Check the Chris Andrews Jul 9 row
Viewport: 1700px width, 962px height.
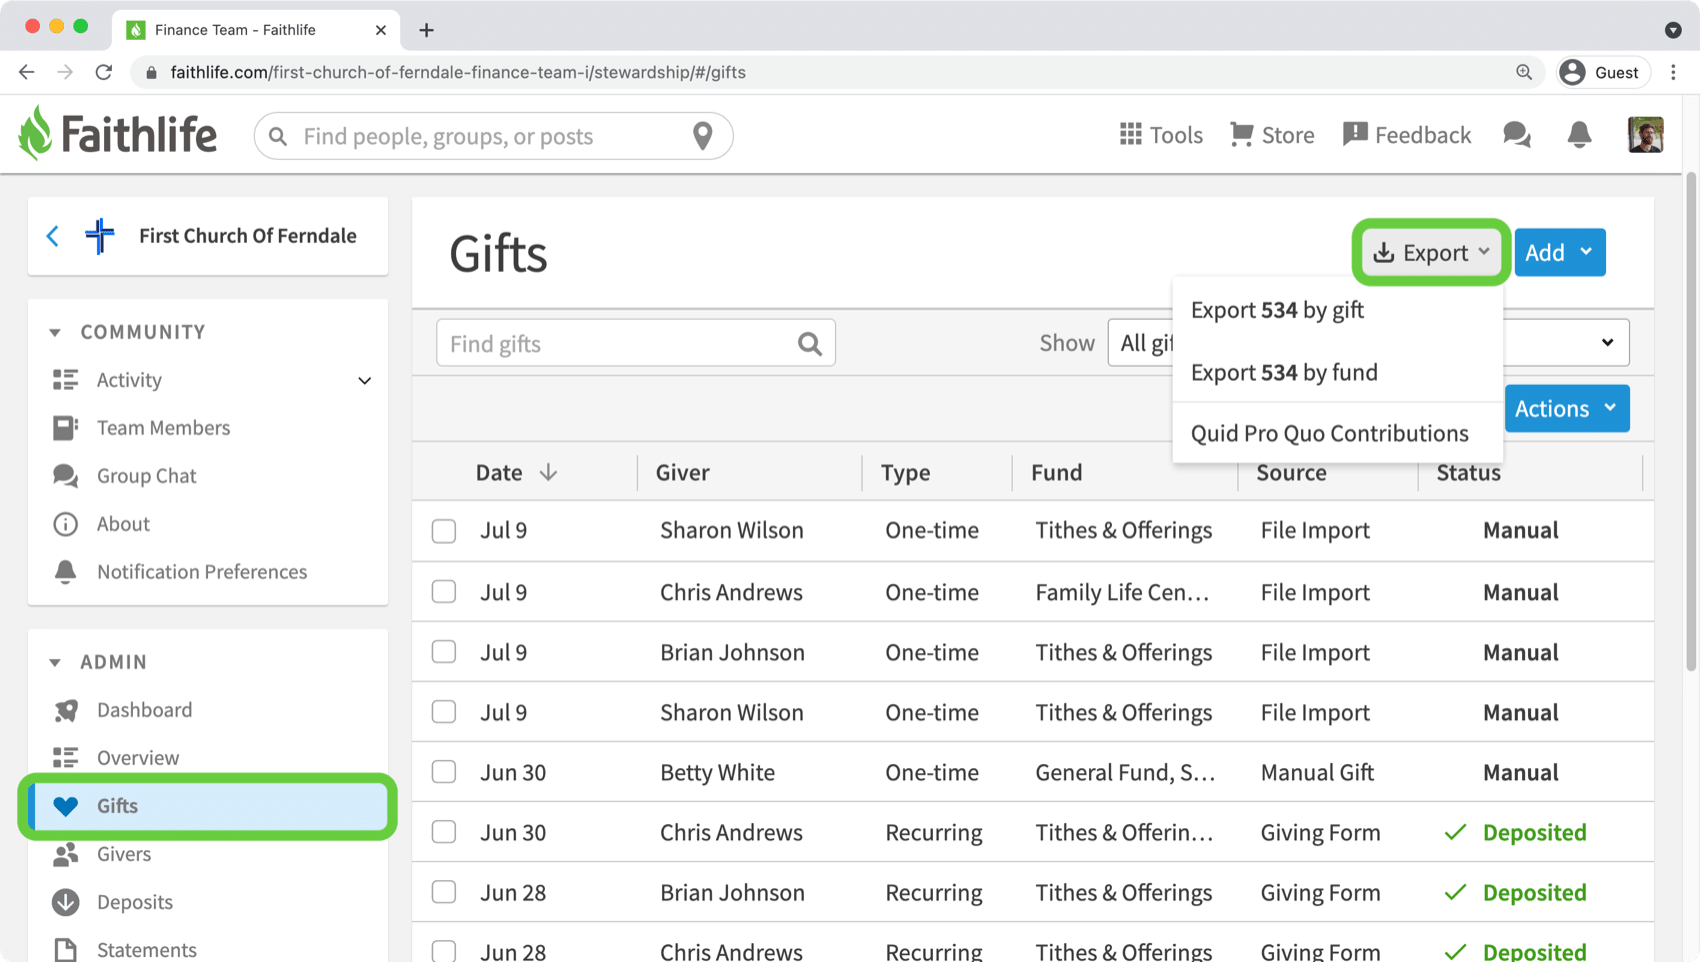[444, 592]
